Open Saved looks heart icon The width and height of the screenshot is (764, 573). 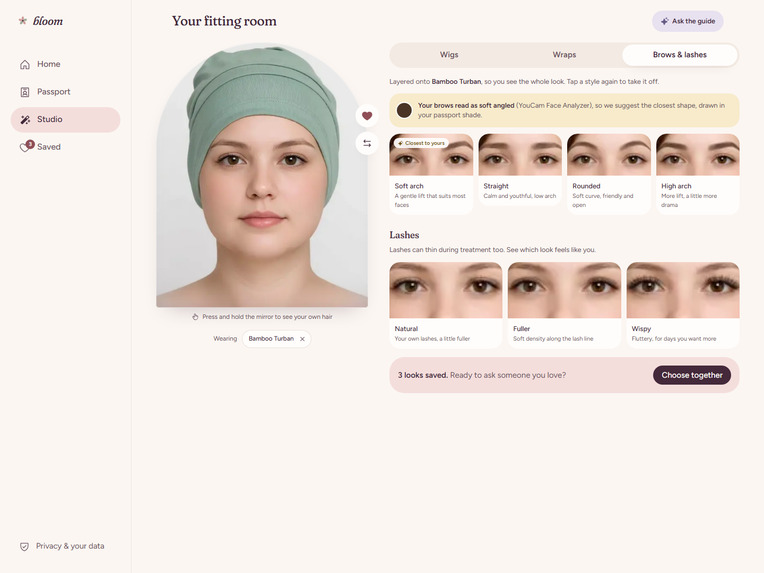(24, 147)
